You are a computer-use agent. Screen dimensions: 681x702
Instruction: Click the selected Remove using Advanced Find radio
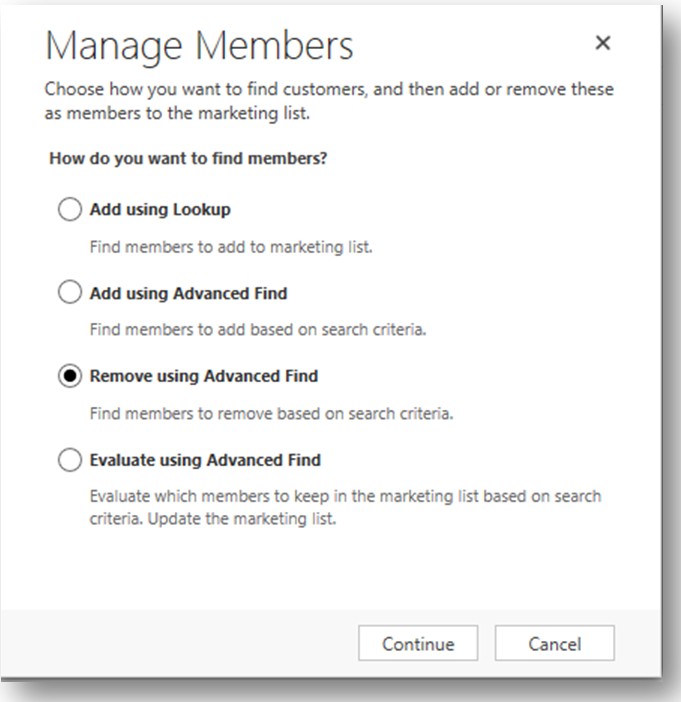(x=70, y=376)
